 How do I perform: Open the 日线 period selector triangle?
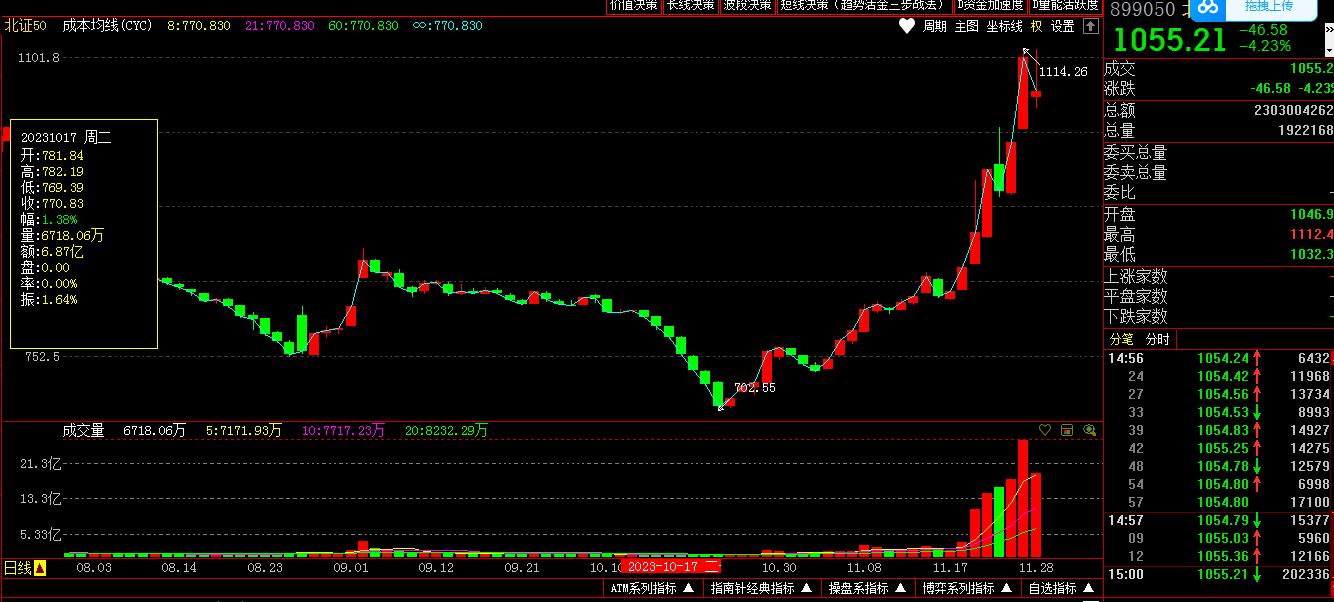[x=40, y=568]
